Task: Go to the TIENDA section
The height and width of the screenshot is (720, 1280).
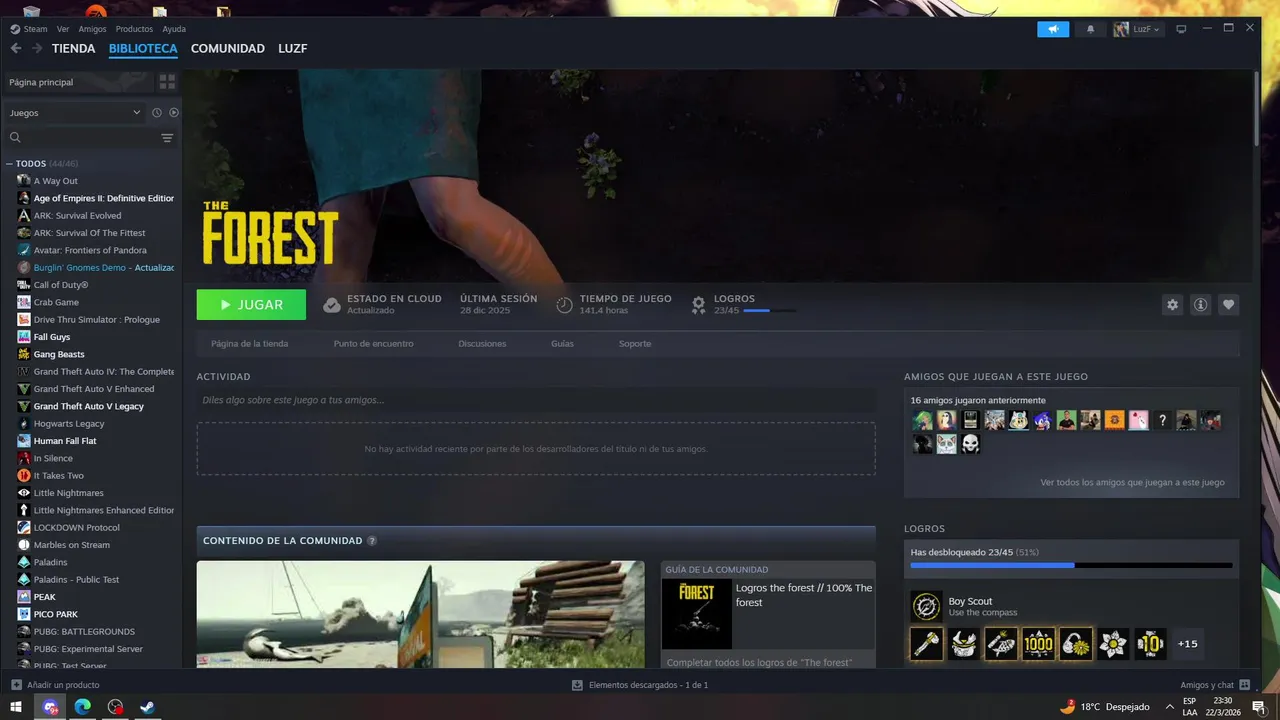Action: [x=74, y=48]
